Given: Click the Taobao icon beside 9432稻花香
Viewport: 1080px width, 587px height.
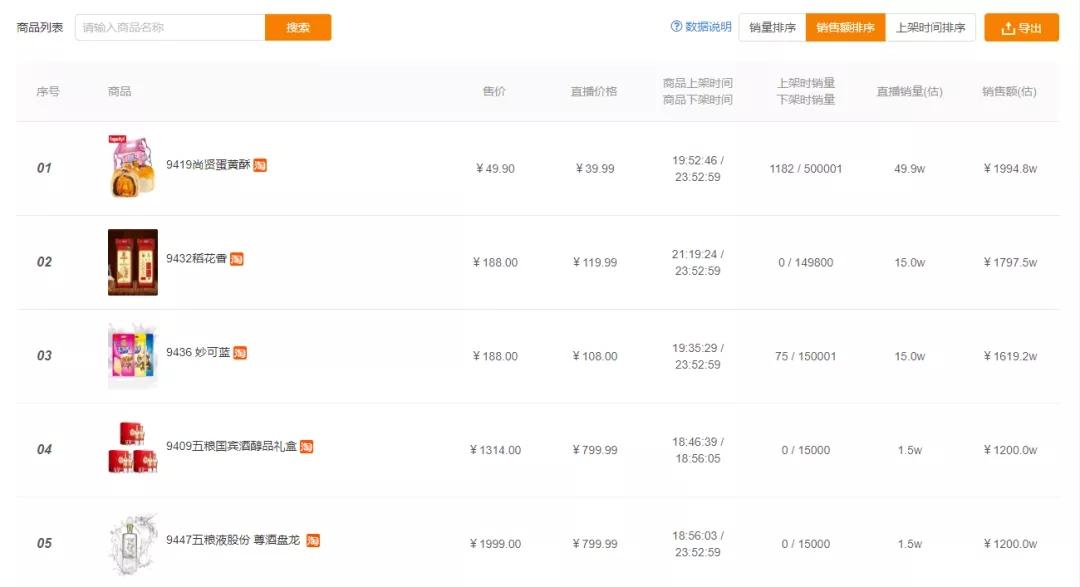Looking at the screenshot, I should click(236, 259).
